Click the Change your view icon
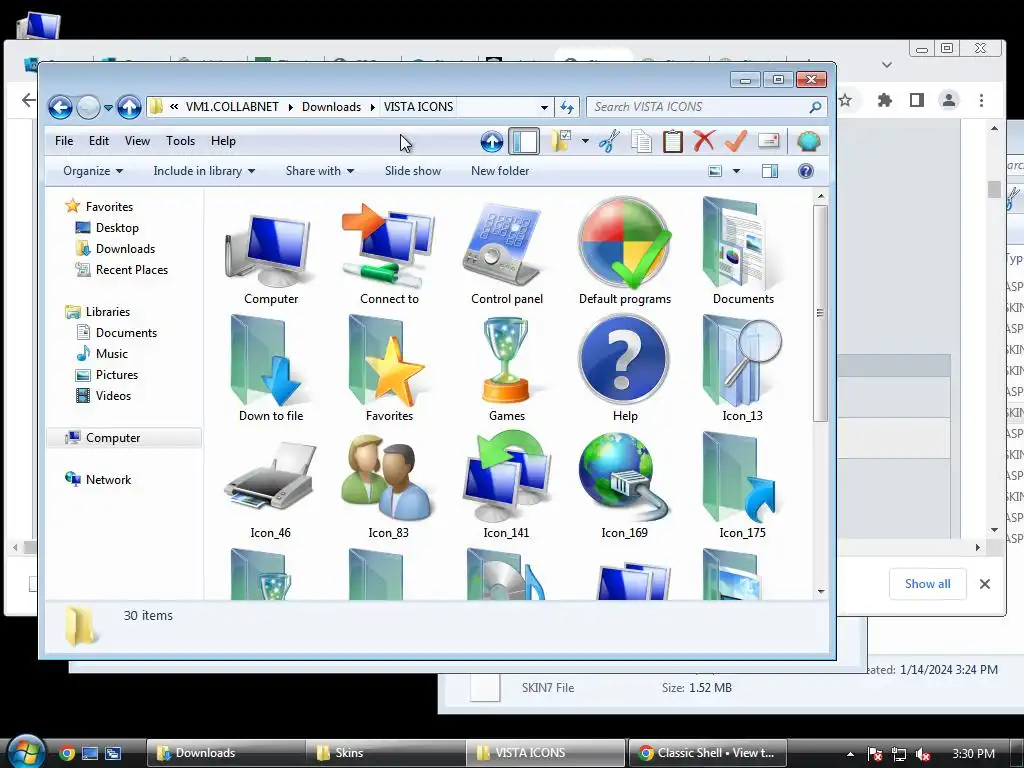1024x768 pixels. [715, 171]
